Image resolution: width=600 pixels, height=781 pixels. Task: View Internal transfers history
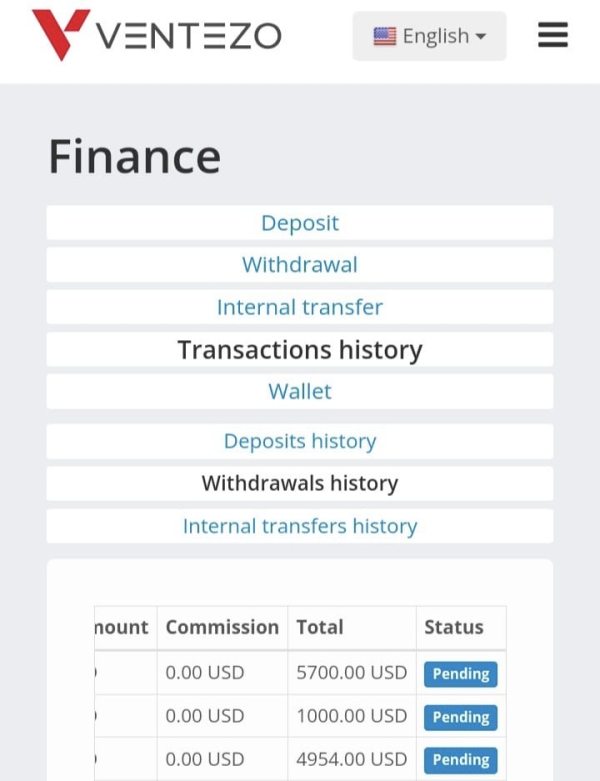[300, 526]
